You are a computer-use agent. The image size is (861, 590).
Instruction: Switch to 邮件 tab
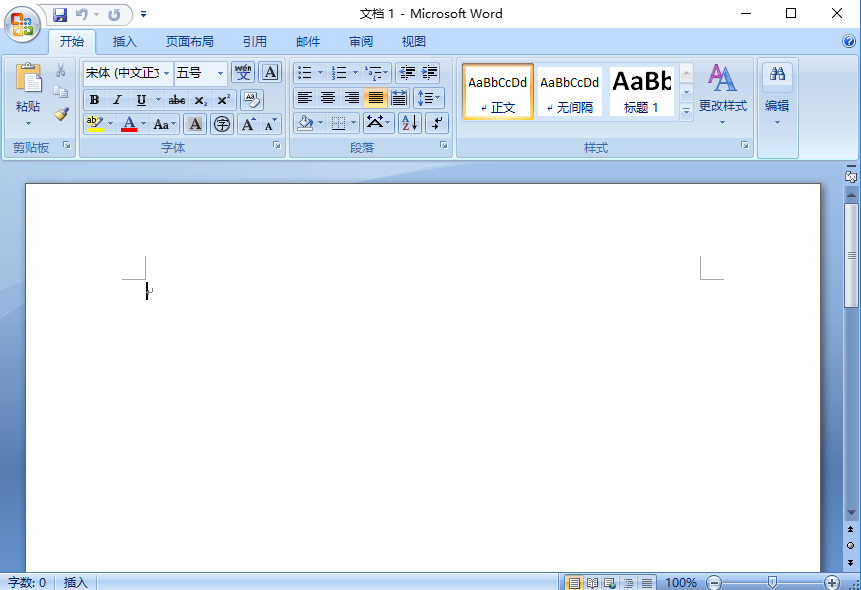pos(308,42)
